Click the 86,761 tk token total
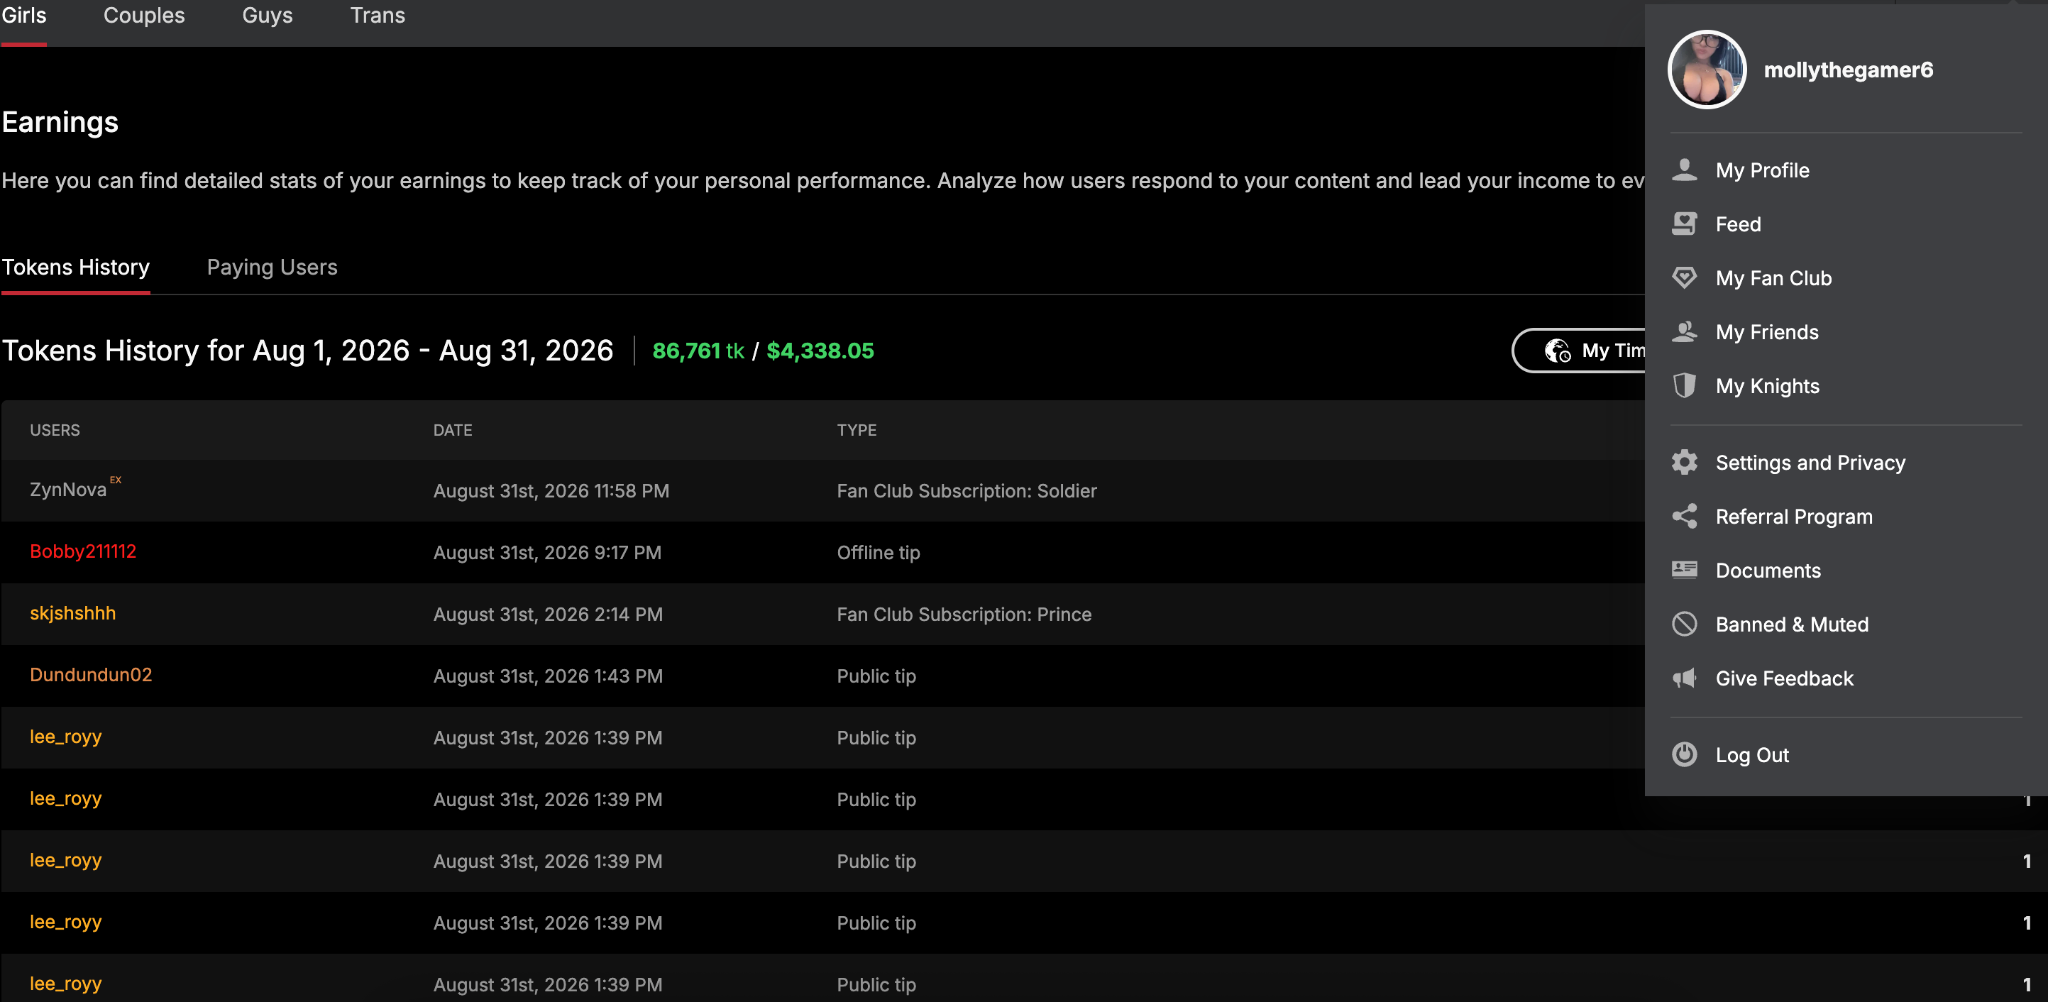2048x1002 pixels. [698, 351]
